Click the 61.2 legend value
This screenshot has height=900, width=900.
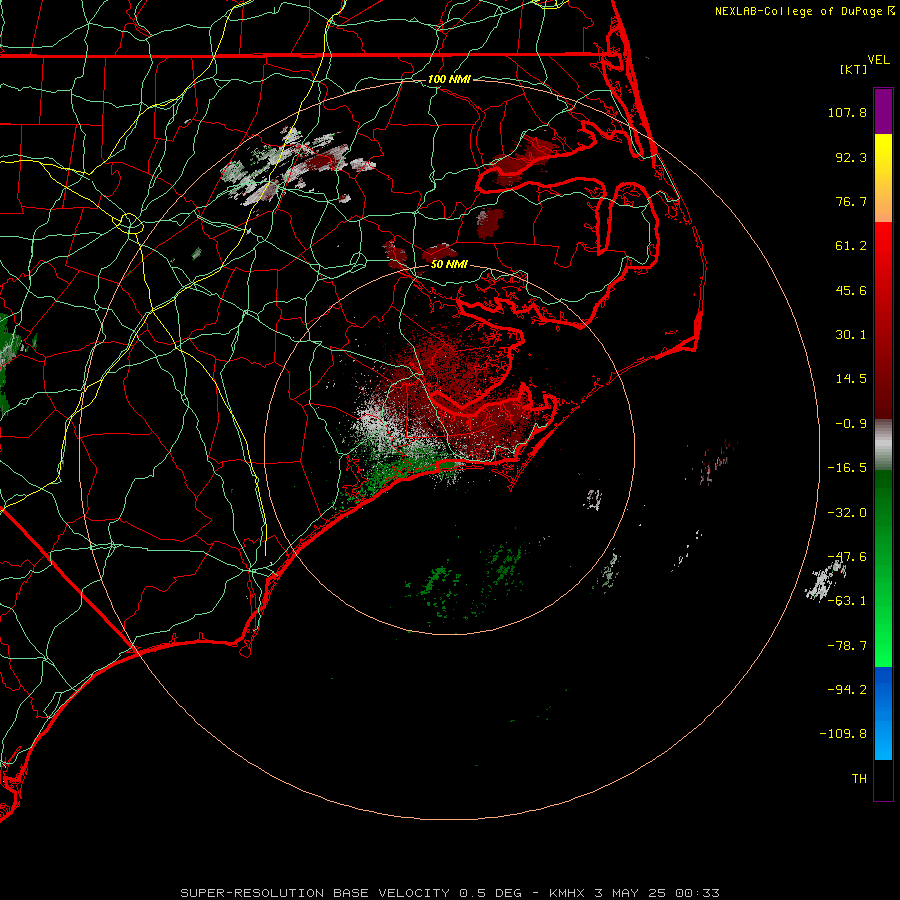click(851, 246)
